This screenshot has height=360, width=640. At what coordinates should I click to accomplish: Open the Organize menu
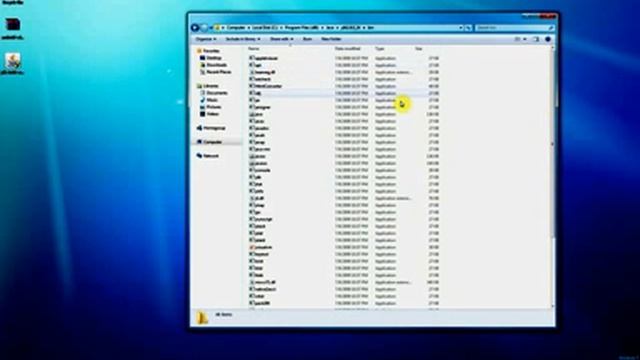pos(206,39)
